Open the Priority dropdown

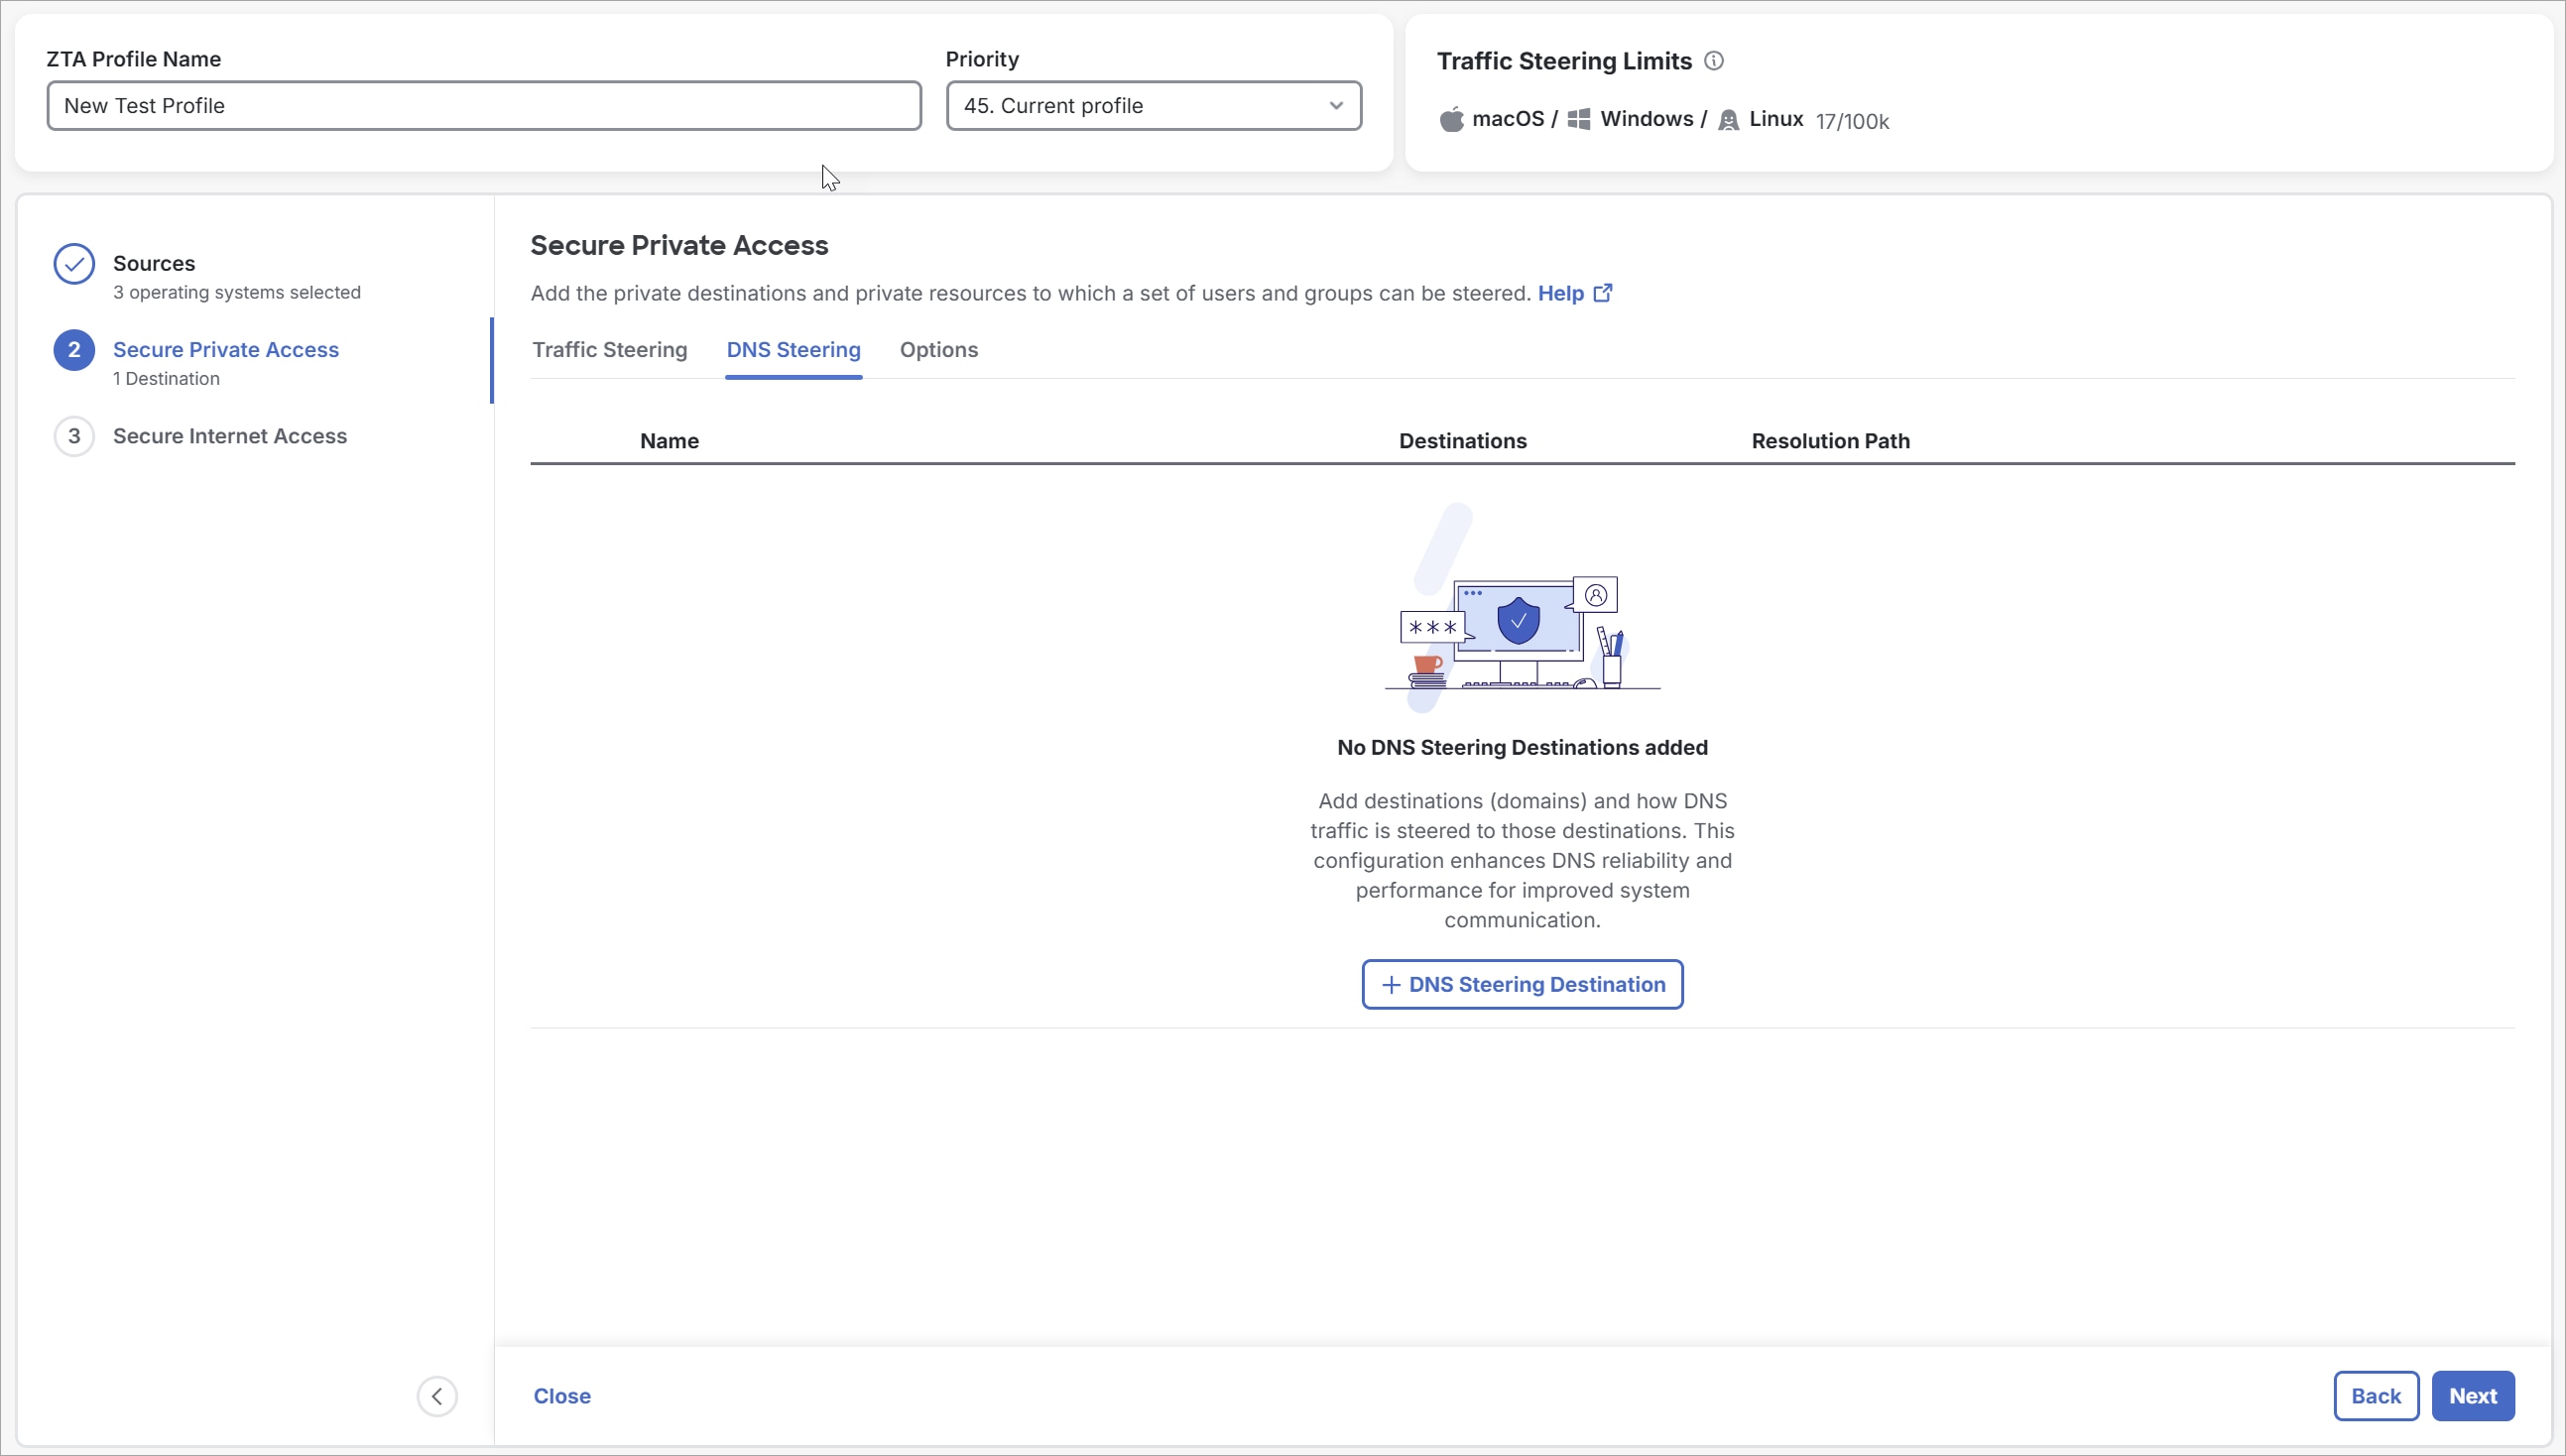[1154, 106]
